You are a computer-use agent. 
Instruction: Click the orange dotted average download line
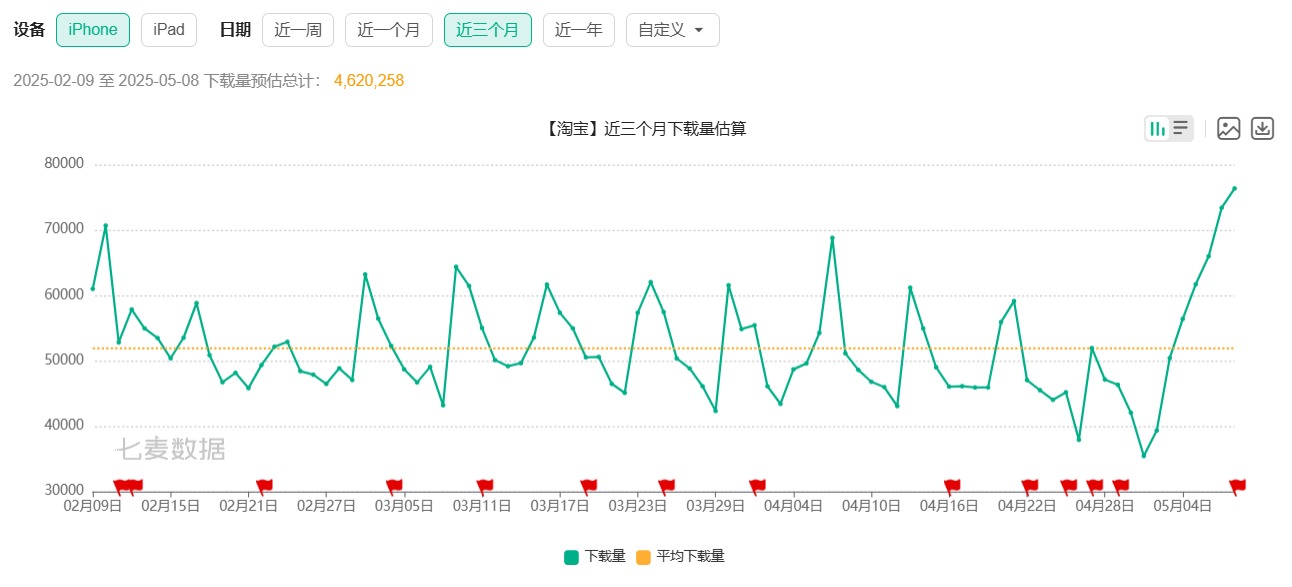(x=664, y=348)
